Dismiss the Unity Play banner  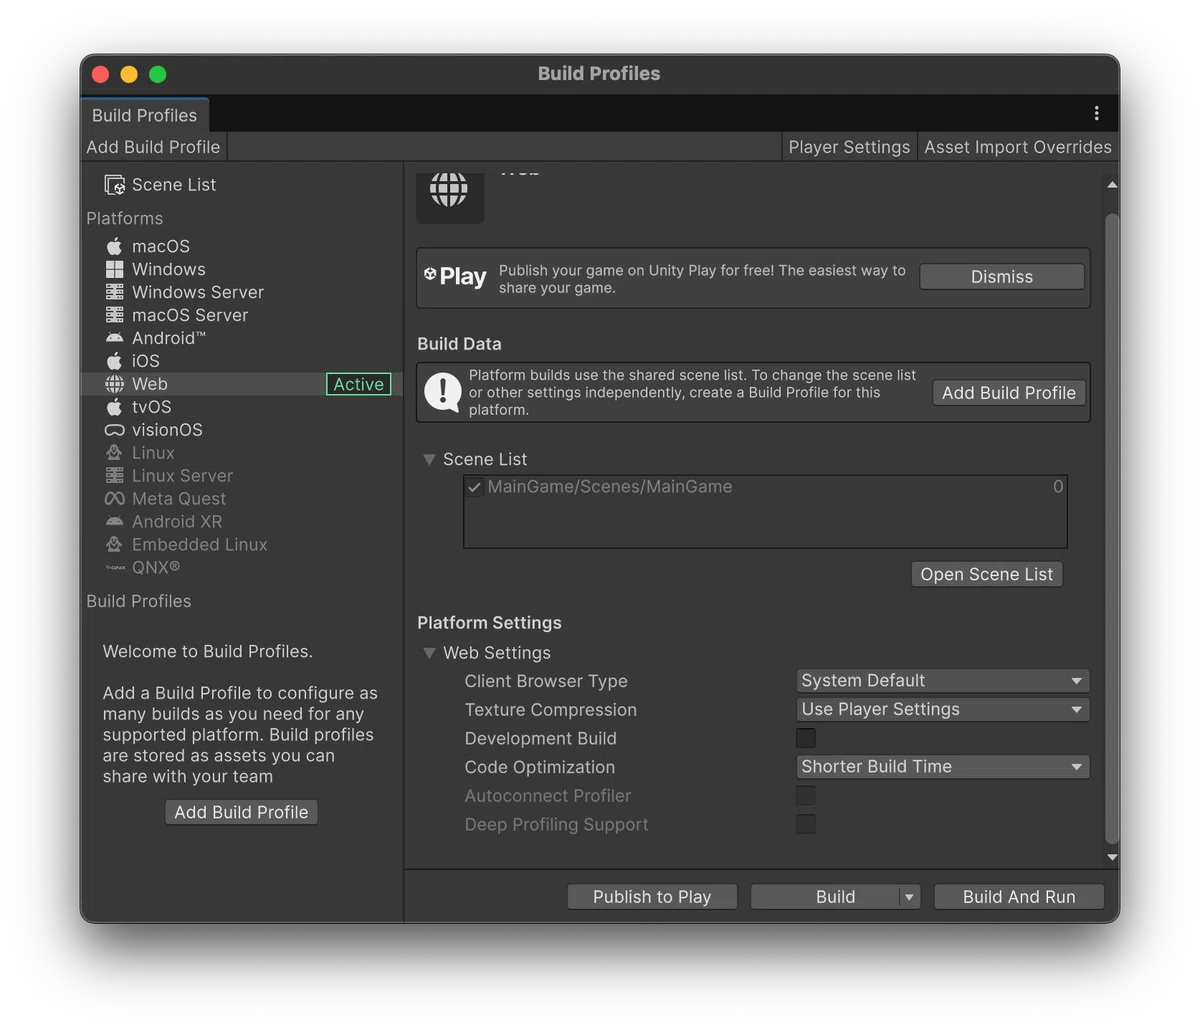(1002, 277)
